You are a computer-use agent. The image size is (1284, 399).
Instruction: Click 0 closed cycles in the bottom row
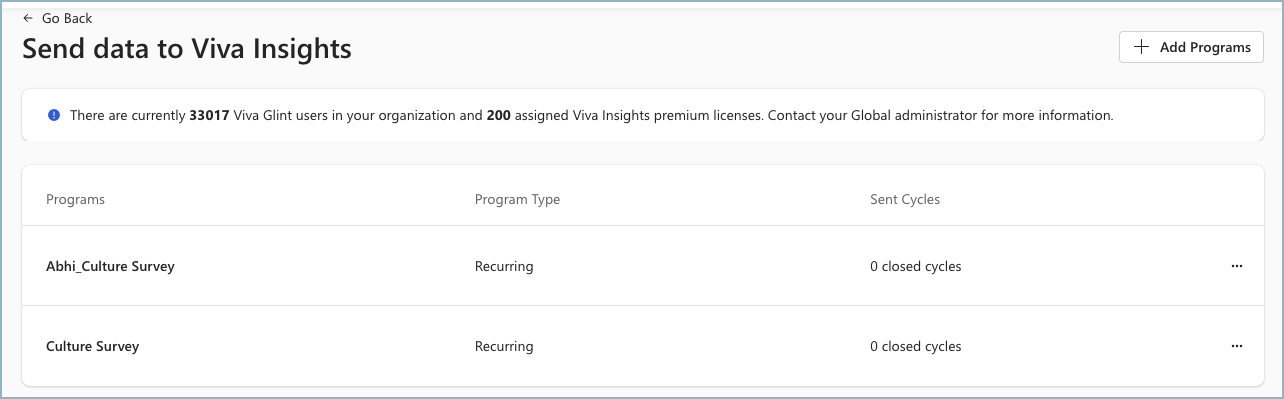pos(915,347)
